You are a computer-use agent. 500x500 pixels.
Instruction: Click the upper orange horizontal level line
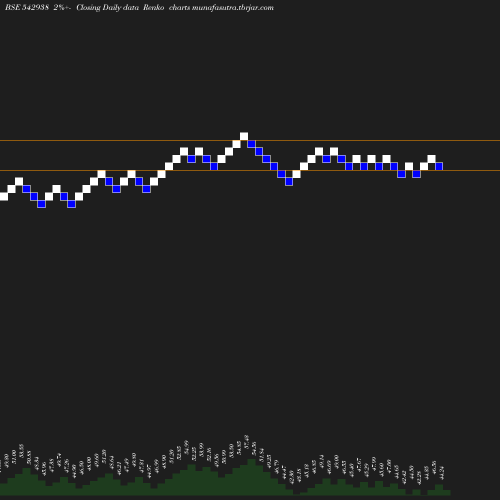click(250, 141)
